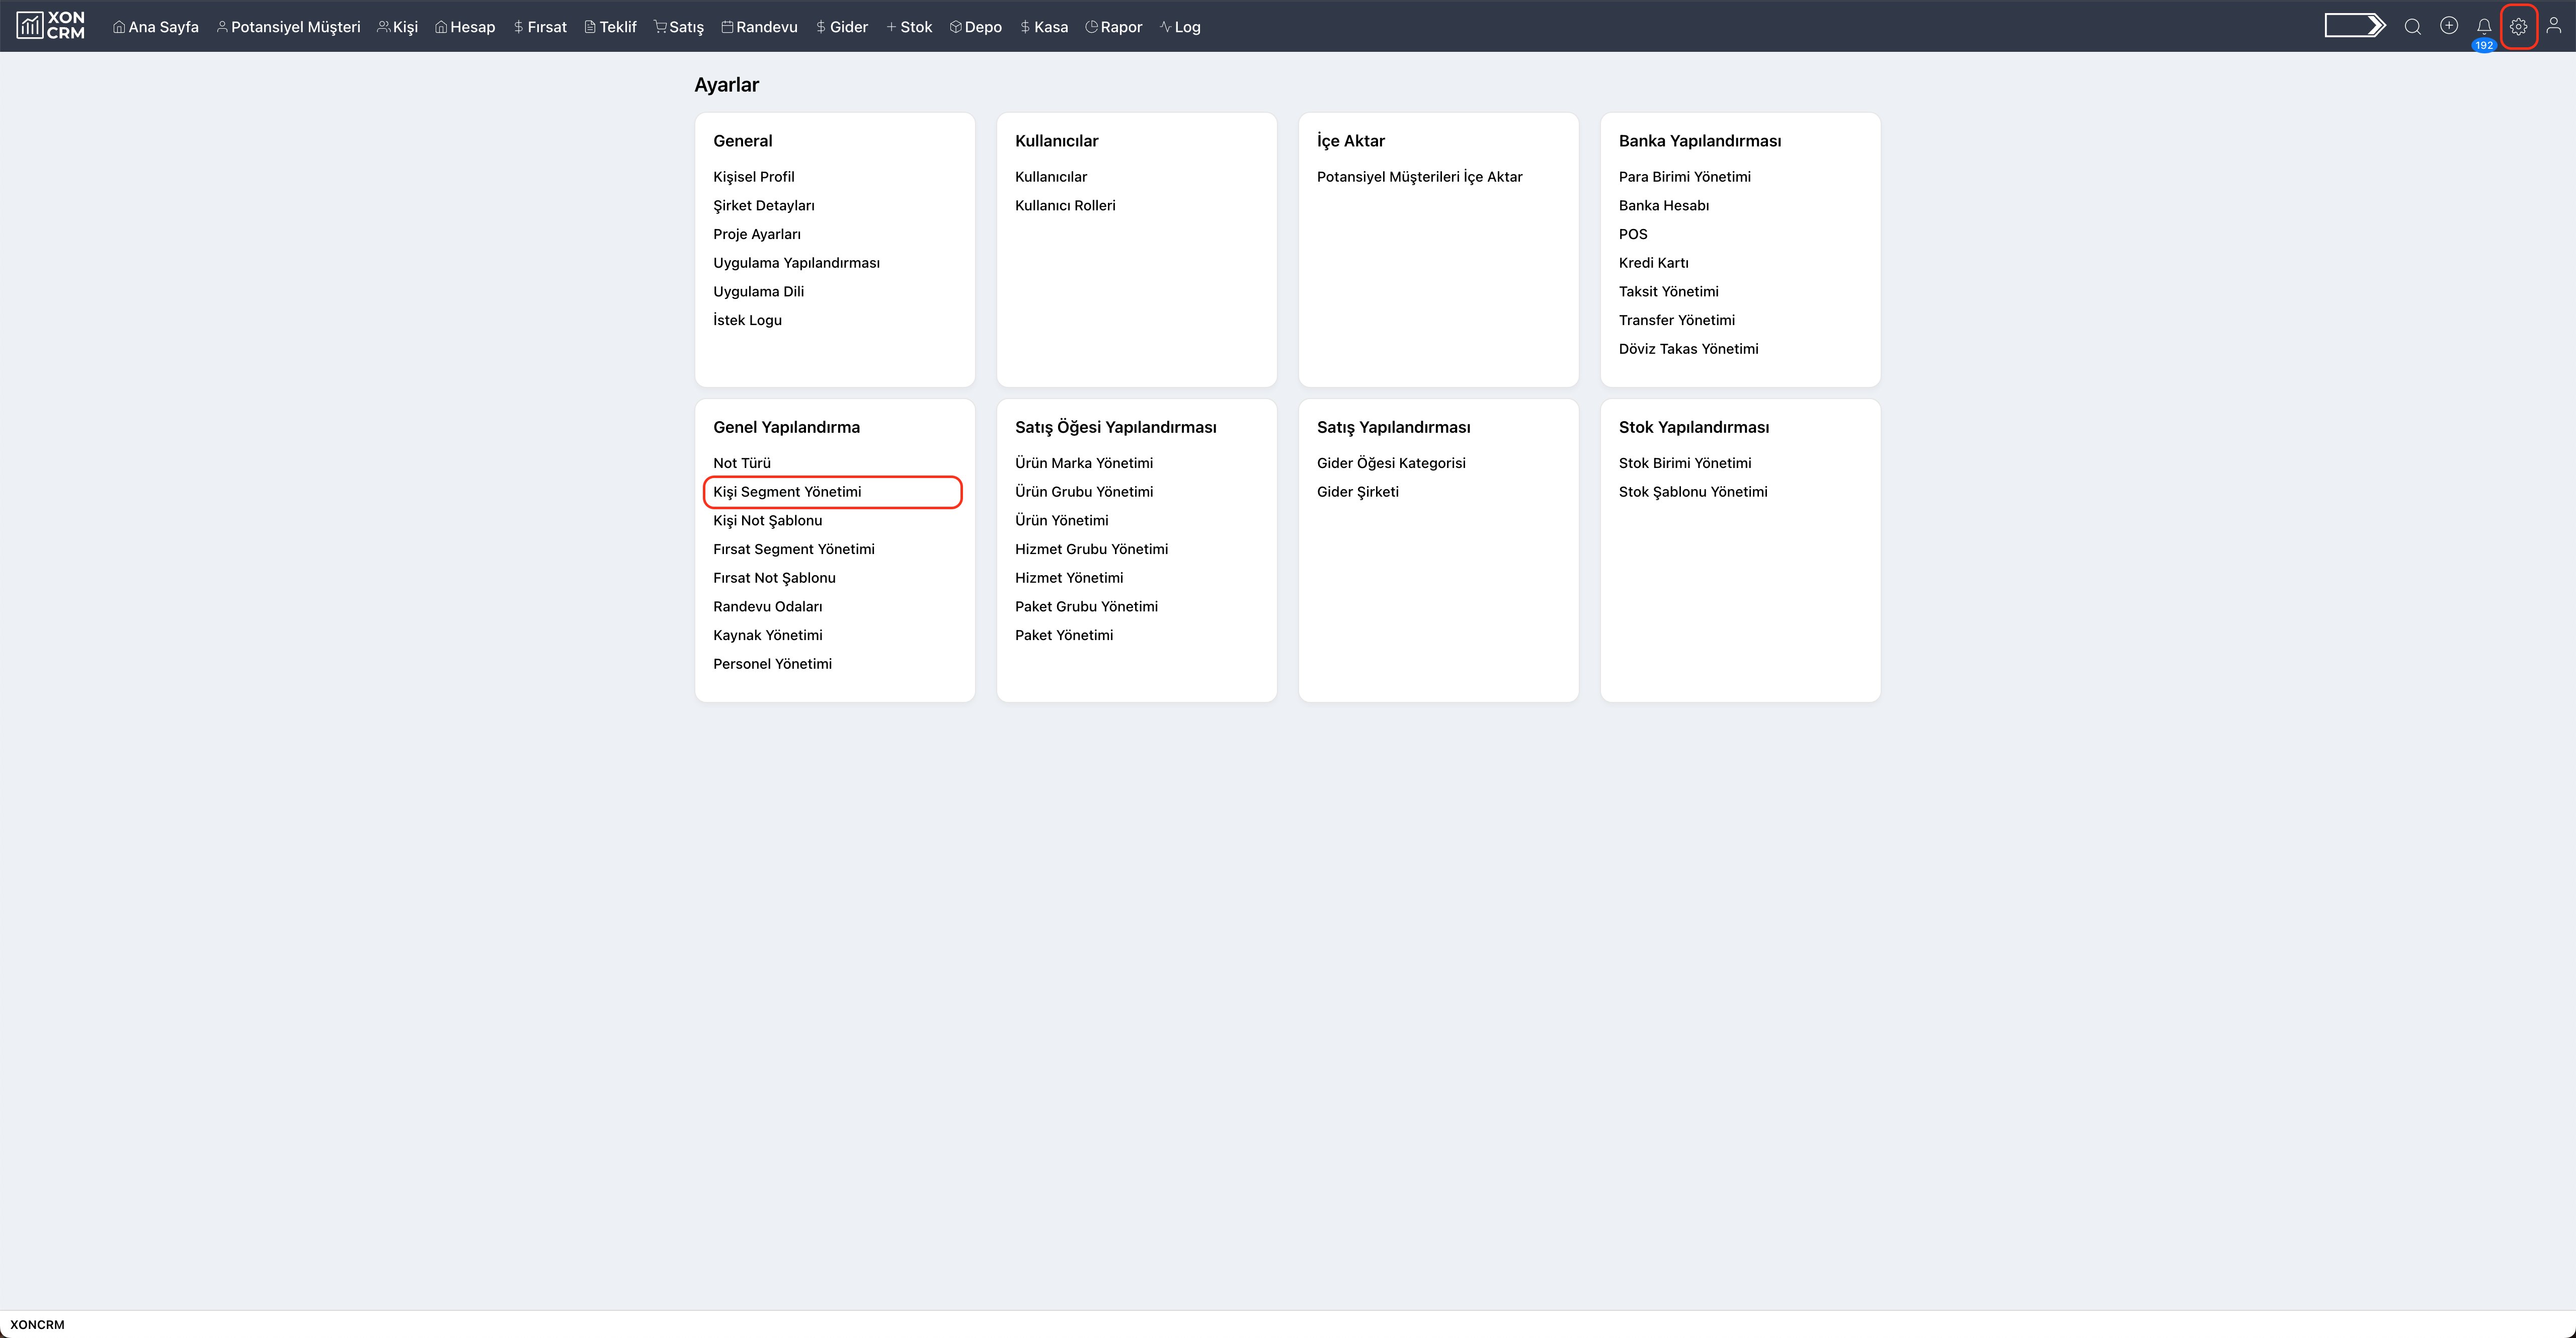
Task: Open the Kişi navbar item
Action: pos(397,27)
